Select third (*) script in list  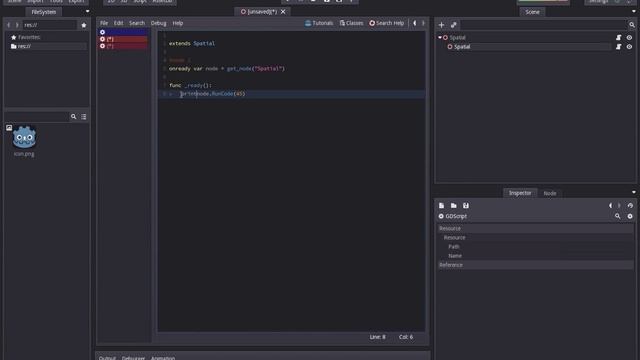pos(123,46)
